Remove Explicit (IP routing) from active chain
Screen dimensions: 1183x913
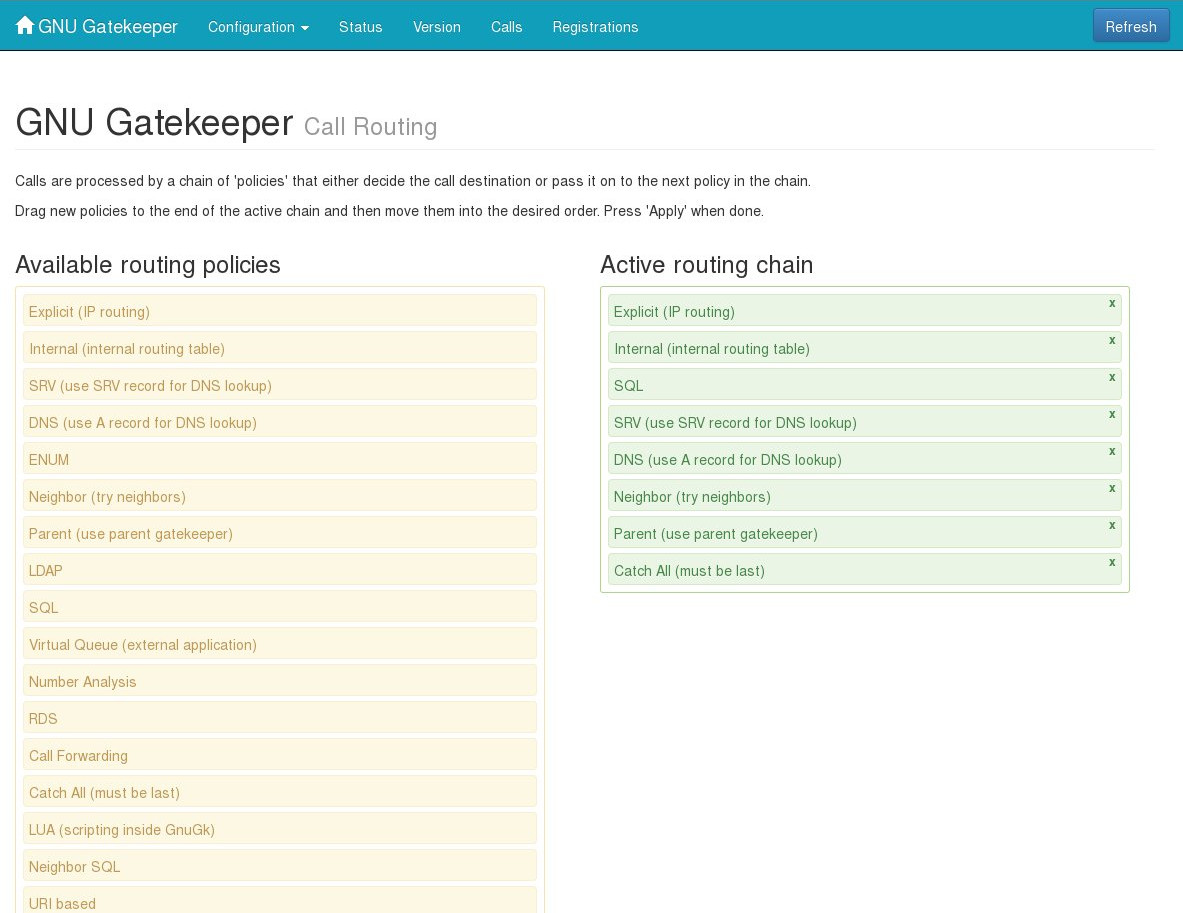pyautogui.click(x=1111, y=303)
